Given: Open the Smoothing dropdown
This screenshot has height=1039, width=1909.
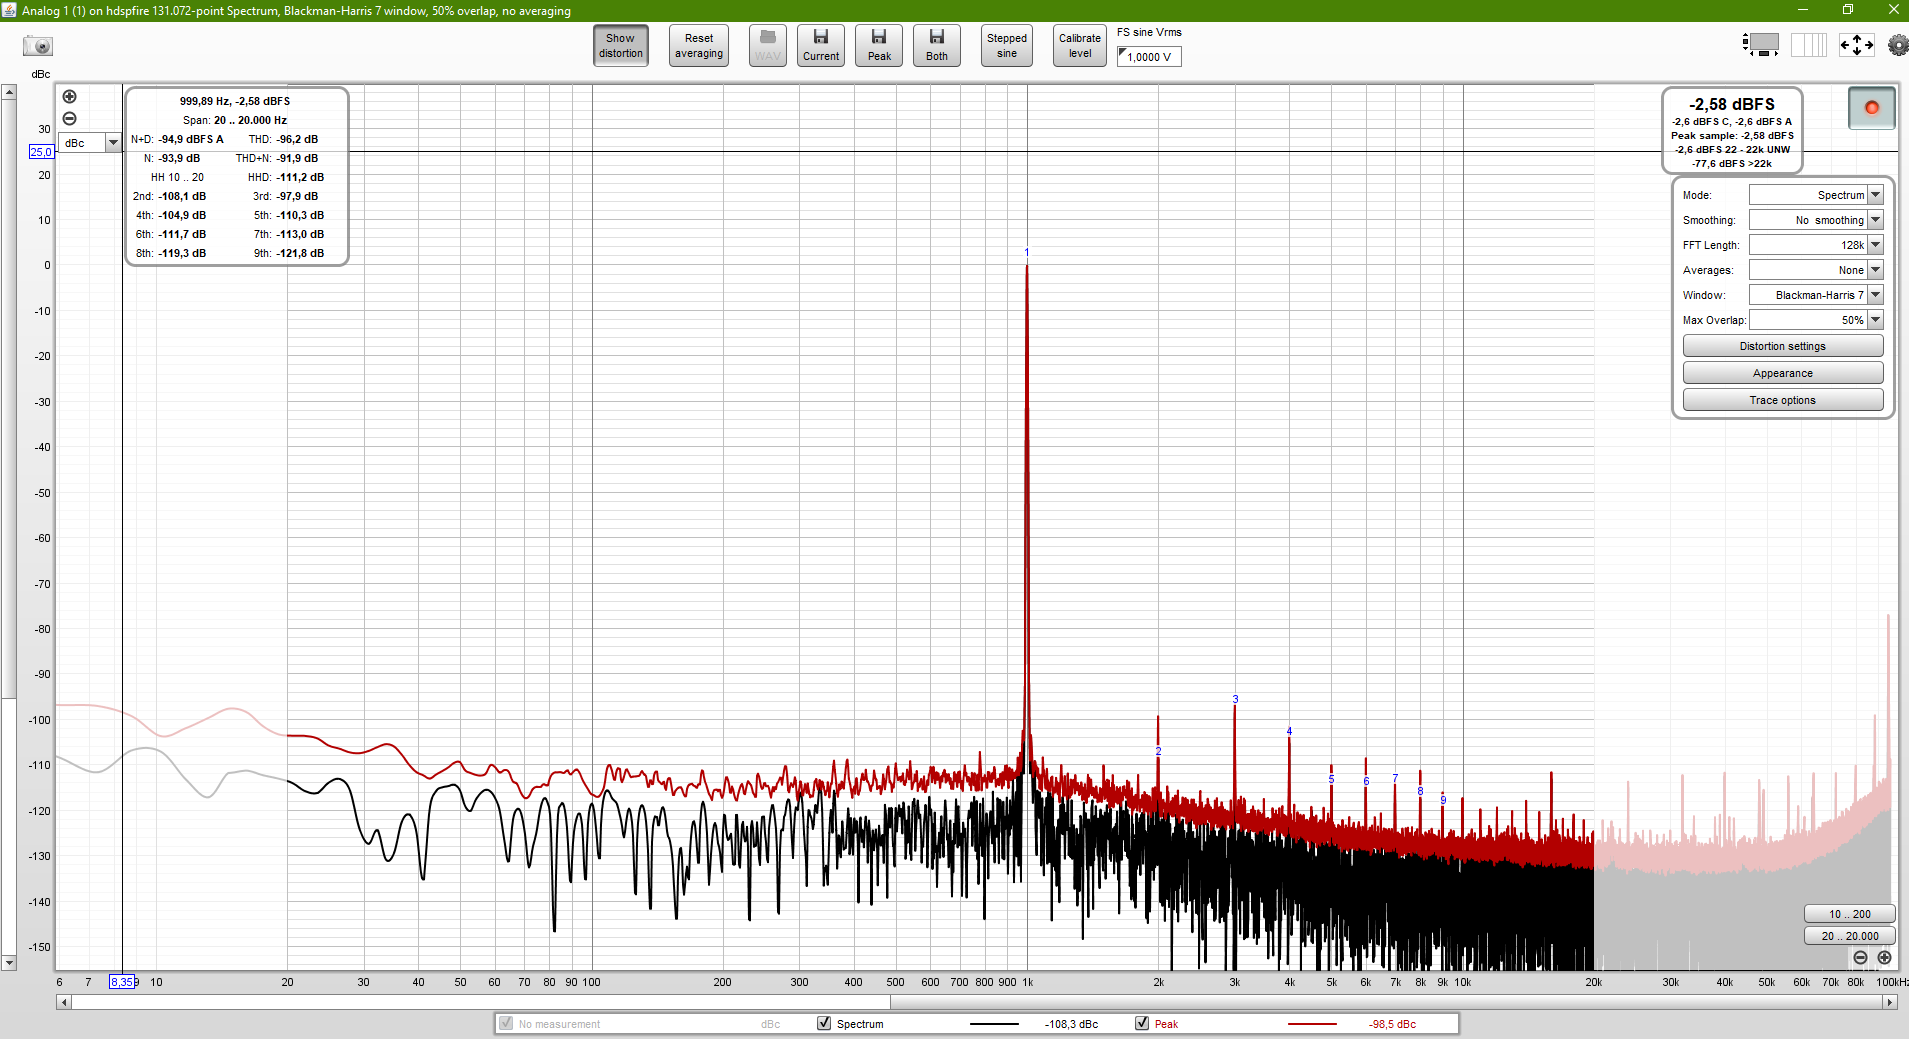Looking at the screenshot, I should [x=1816, y=220].
